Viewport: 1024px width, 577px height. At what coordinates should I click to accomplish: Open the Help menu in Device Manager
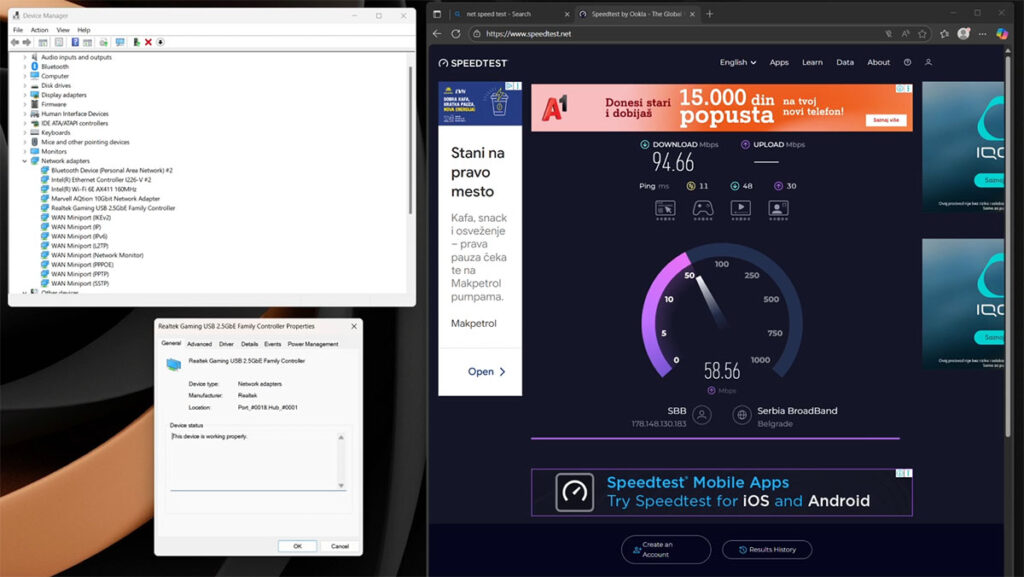coord(84,30)
